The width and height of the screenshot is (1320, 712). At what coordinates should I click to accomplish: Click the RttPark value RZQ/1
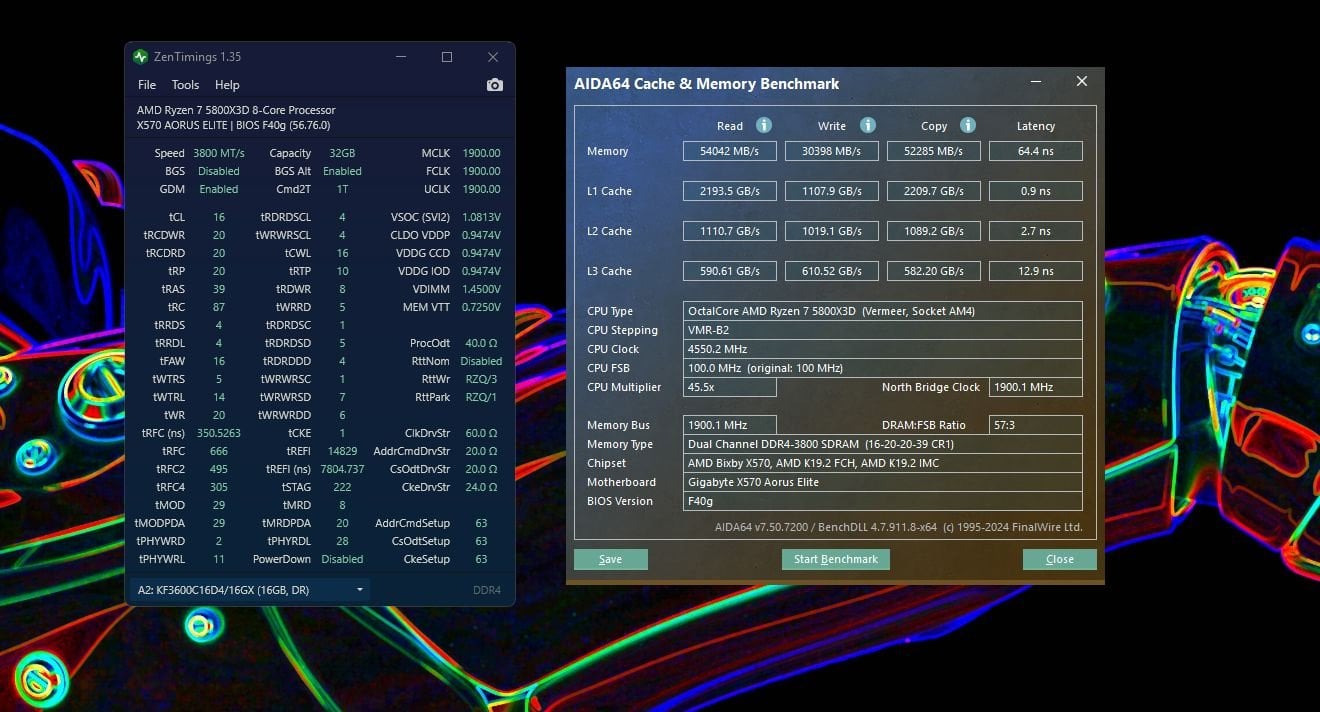[481, 397]
